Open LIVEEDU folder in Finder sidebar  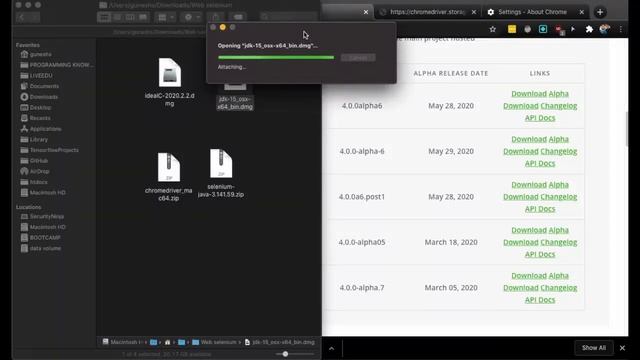click(36, 76)
